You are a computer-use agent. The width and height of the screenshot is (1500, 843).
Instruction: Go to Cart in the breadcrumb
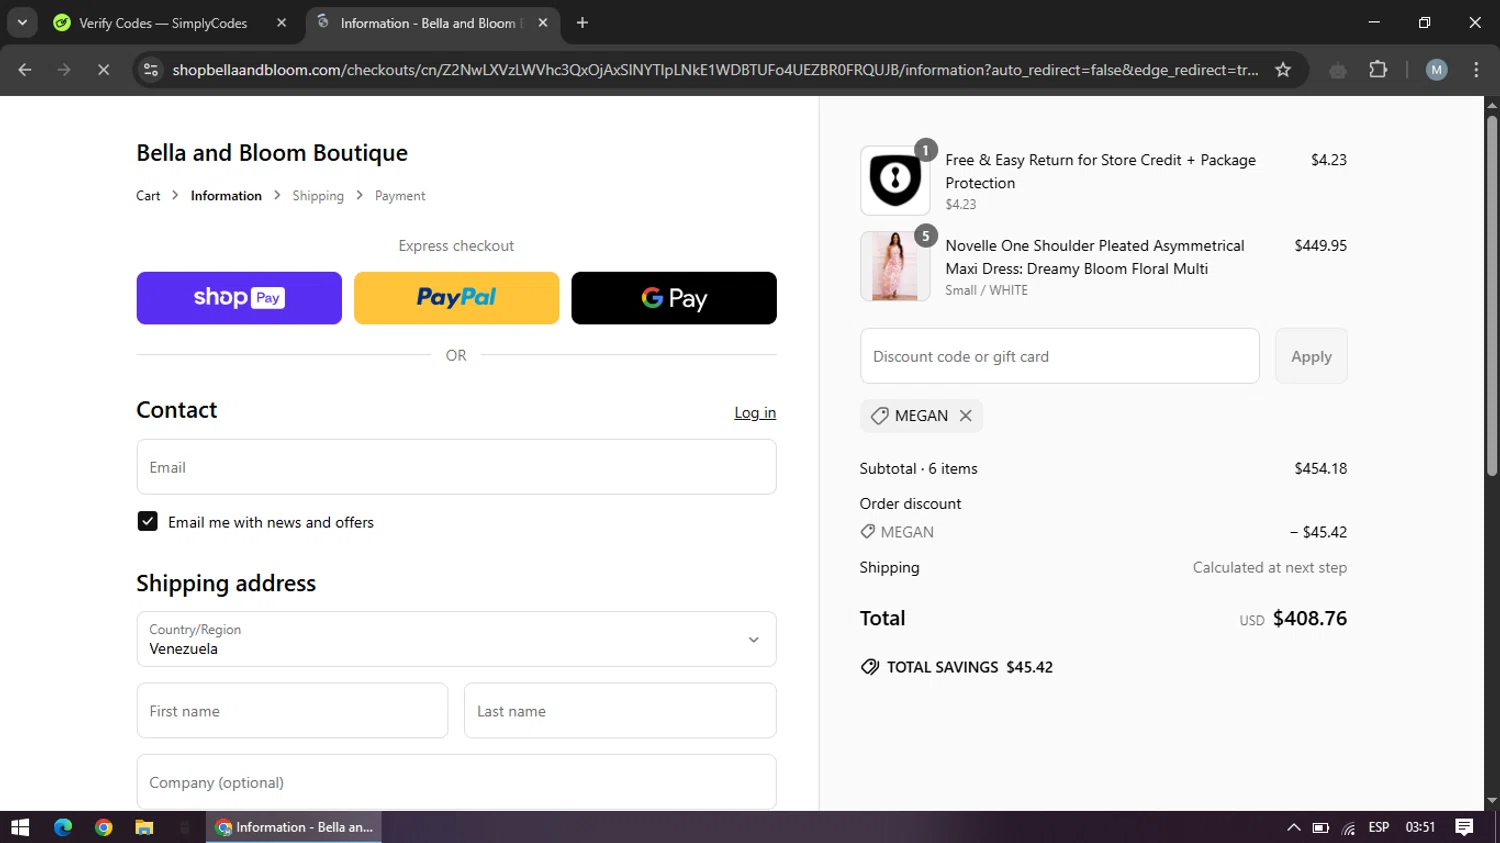(x=148, y=196)
